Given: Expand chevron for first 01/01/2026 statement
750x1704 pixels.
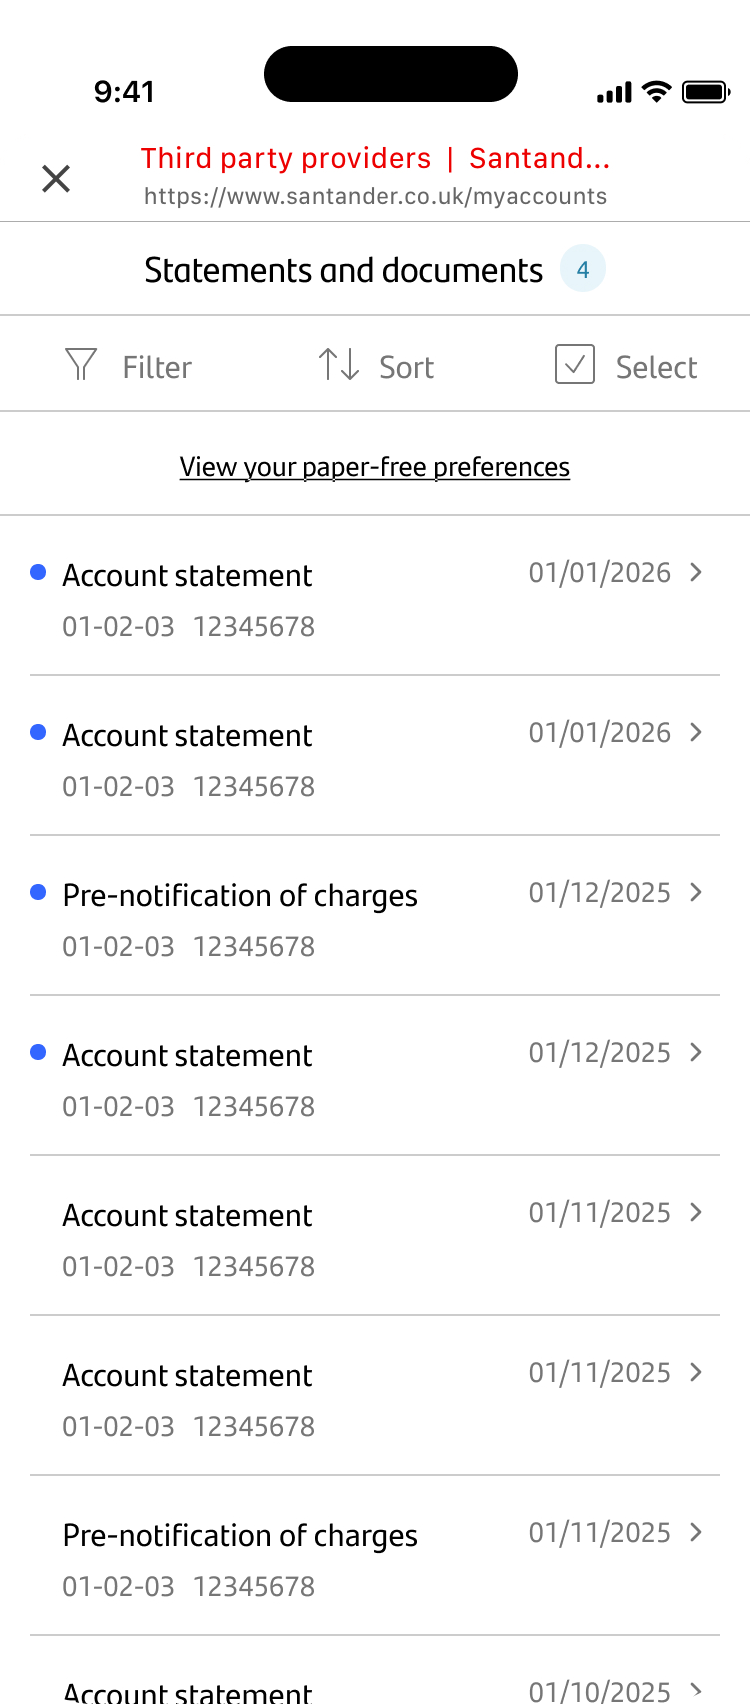Looking at the screenshot, I should (697, 572).
